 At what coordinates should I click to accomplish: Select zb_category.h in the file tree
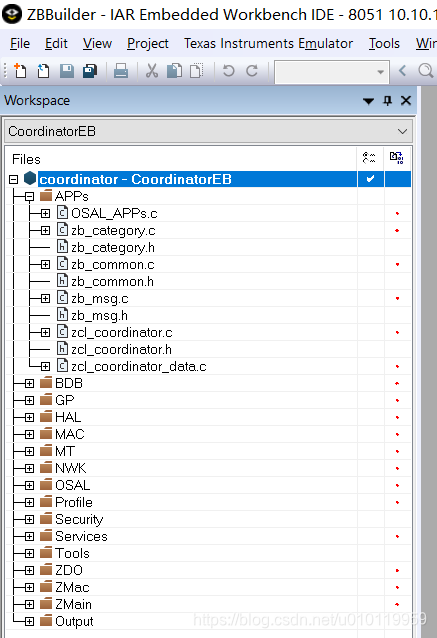pyautogui.click(x=113, y=247)
